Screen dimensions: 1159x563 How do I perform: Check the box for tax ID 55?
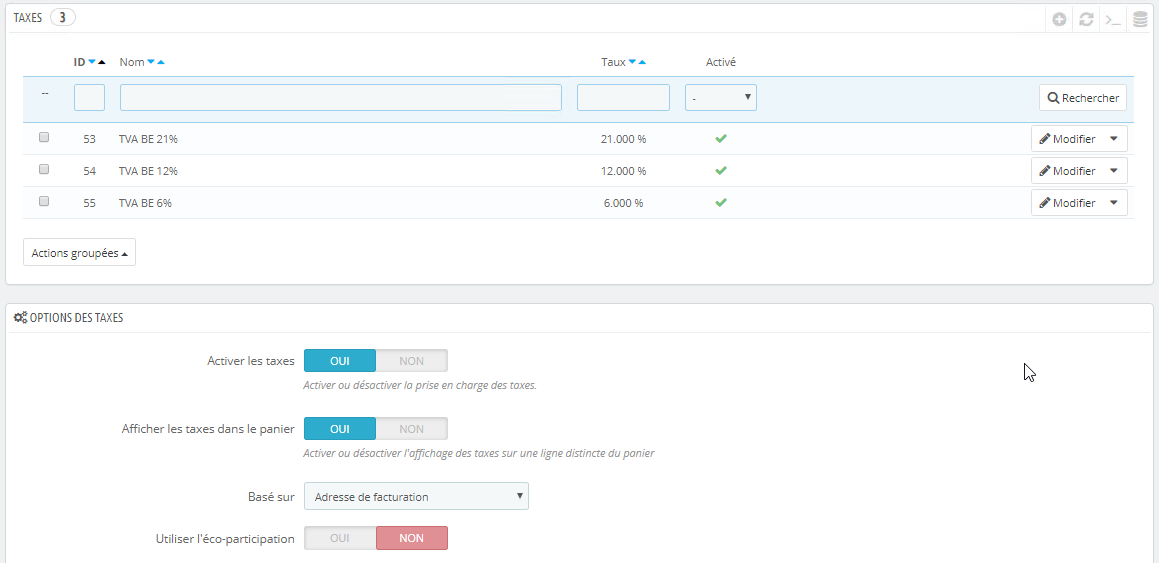pyautogui.click(x=44, y=201)
